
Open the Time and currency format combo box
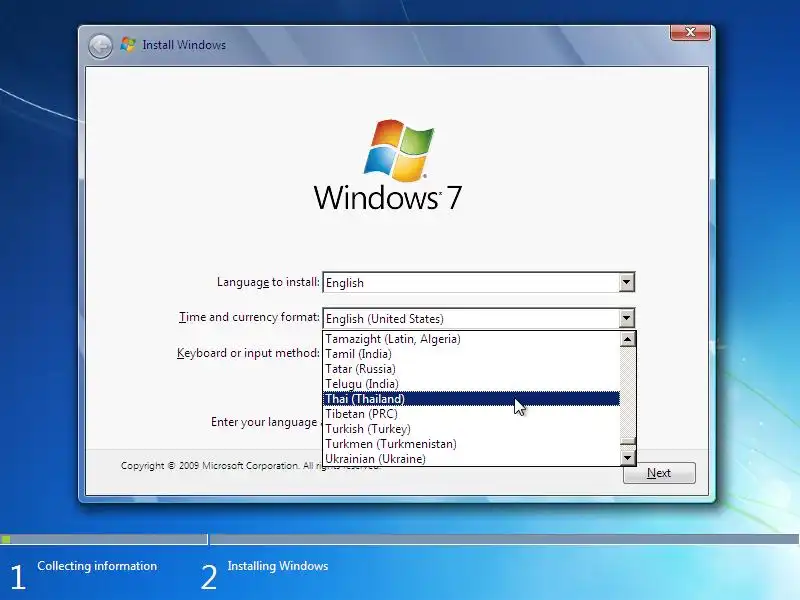click(x=479, y=318)
